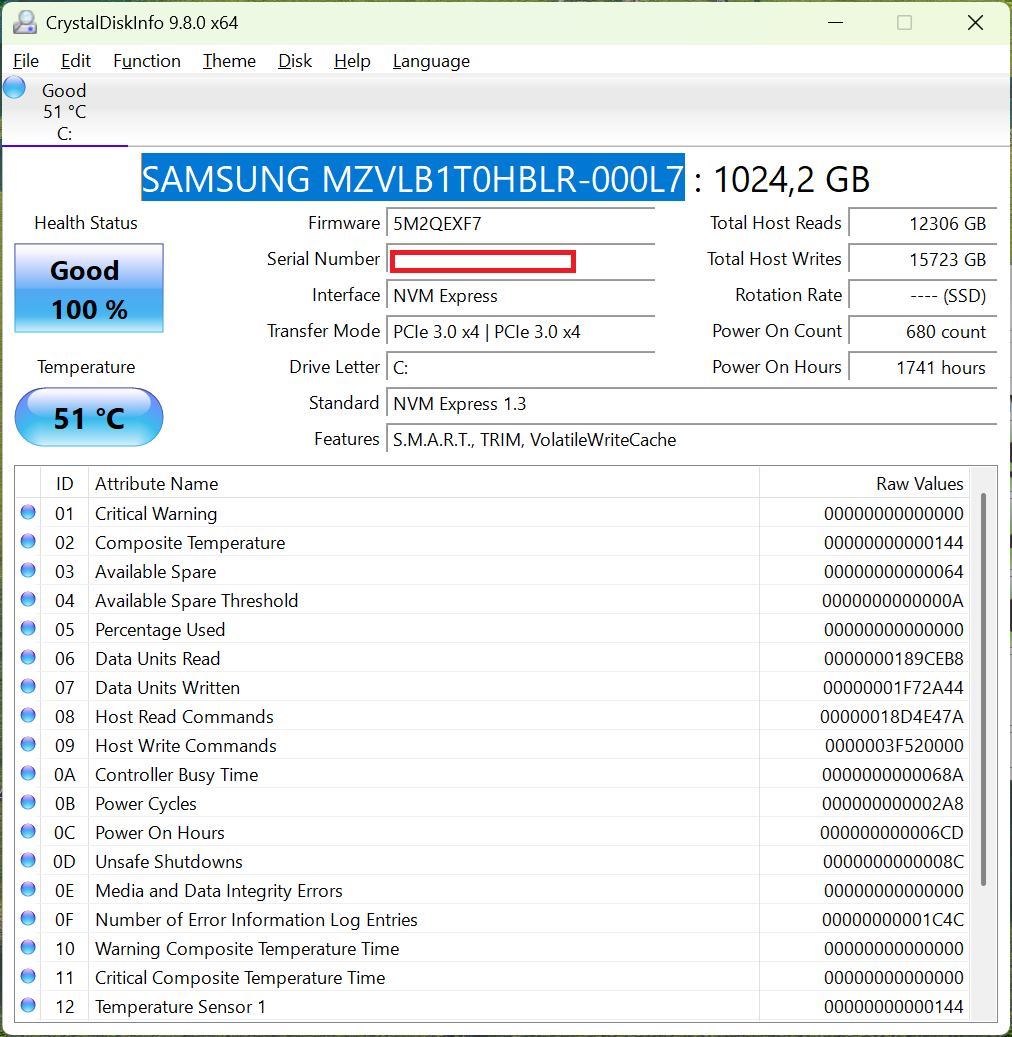Click the Features field with S.M.A.R.T., TRIM

click(x=691, y=440)
